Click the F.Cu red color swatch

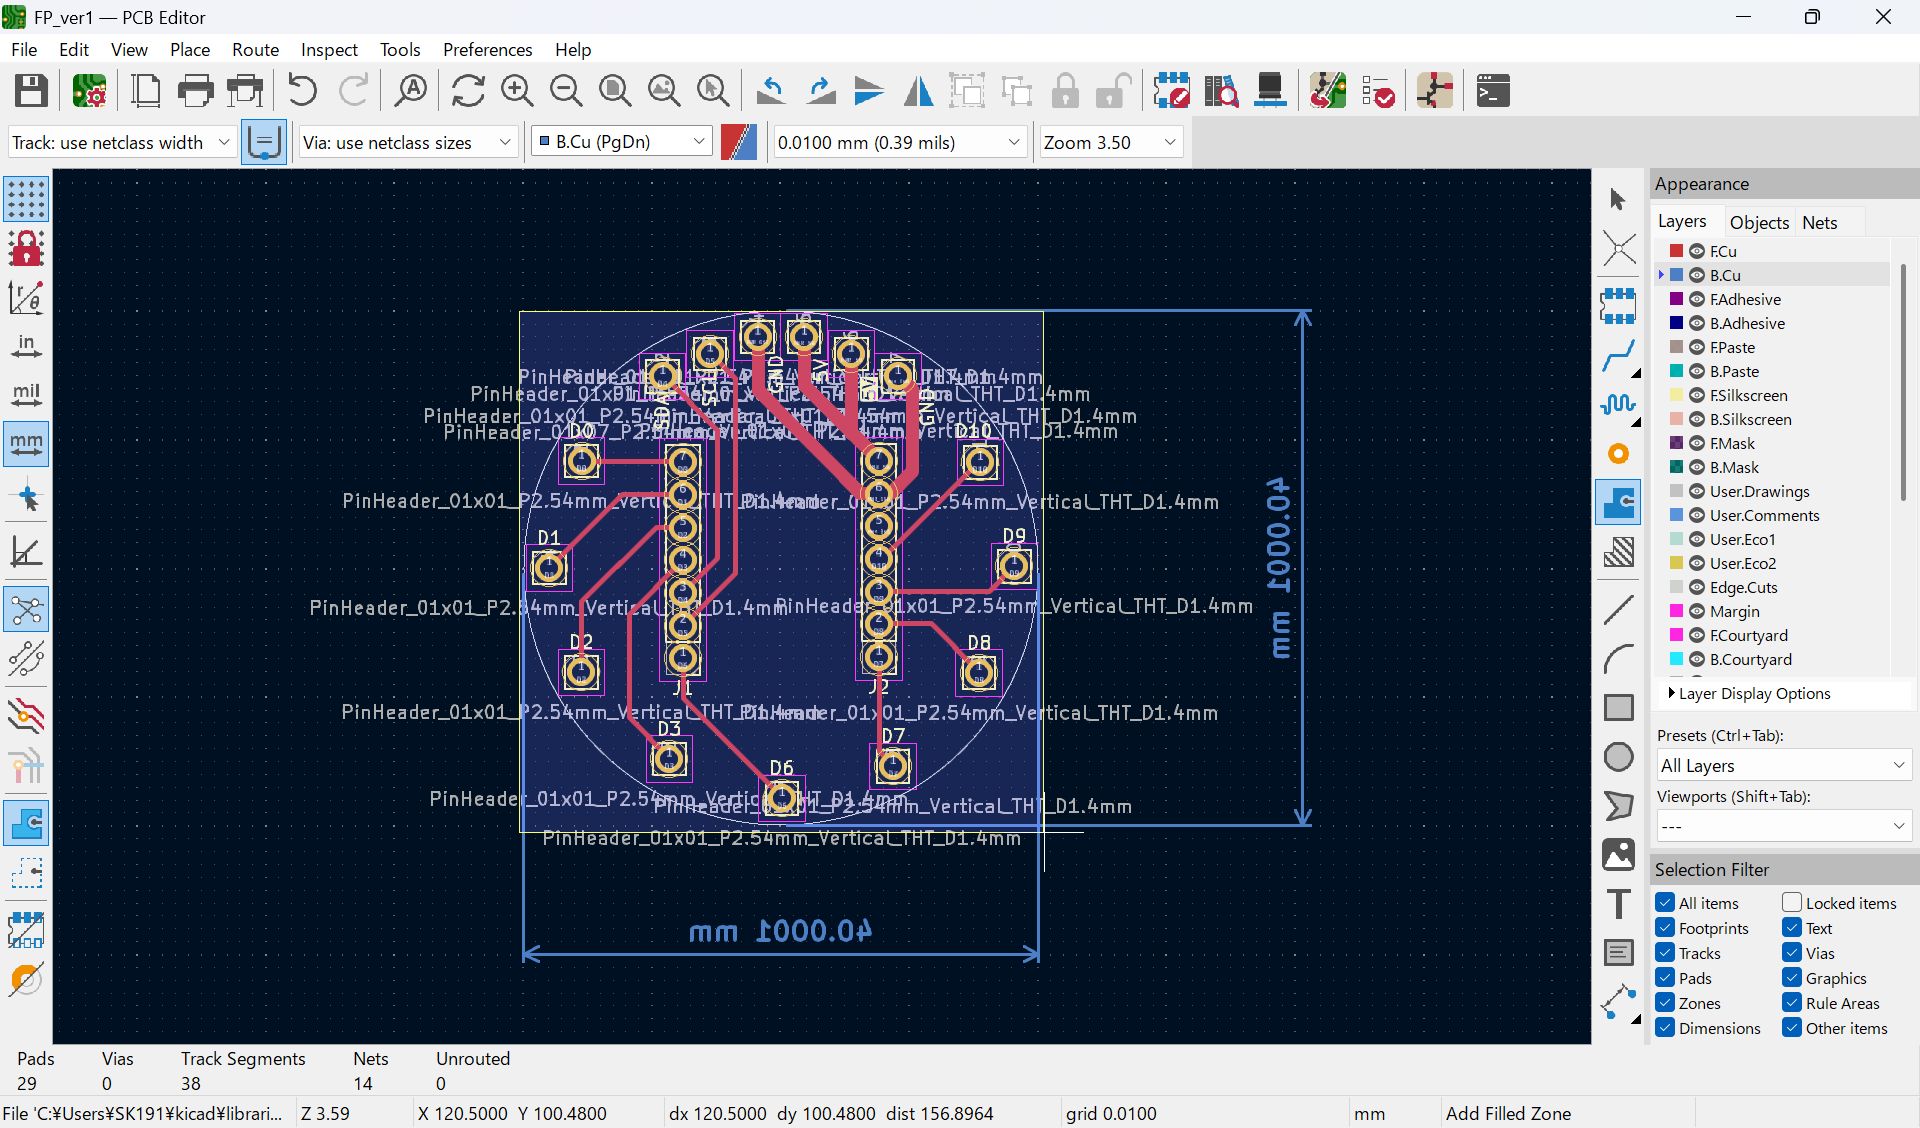1676,251
